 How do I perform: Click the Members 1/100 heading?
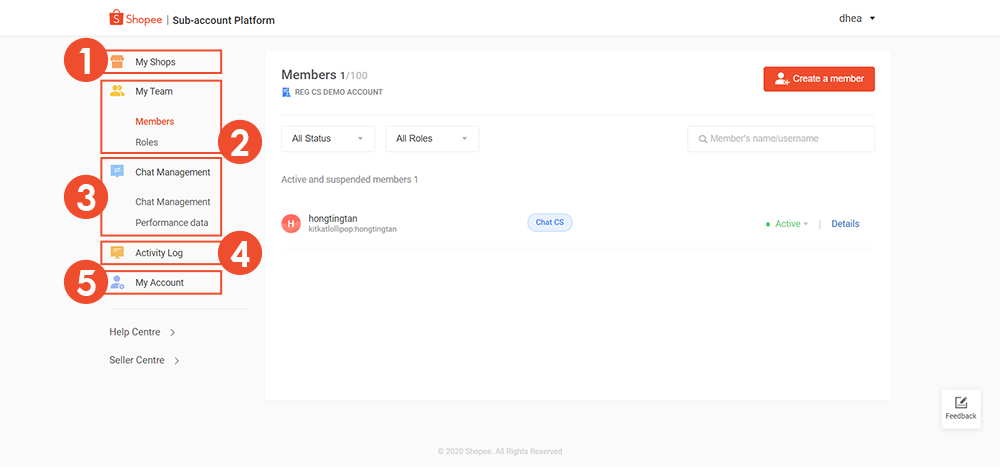click(x=324, y=75)
